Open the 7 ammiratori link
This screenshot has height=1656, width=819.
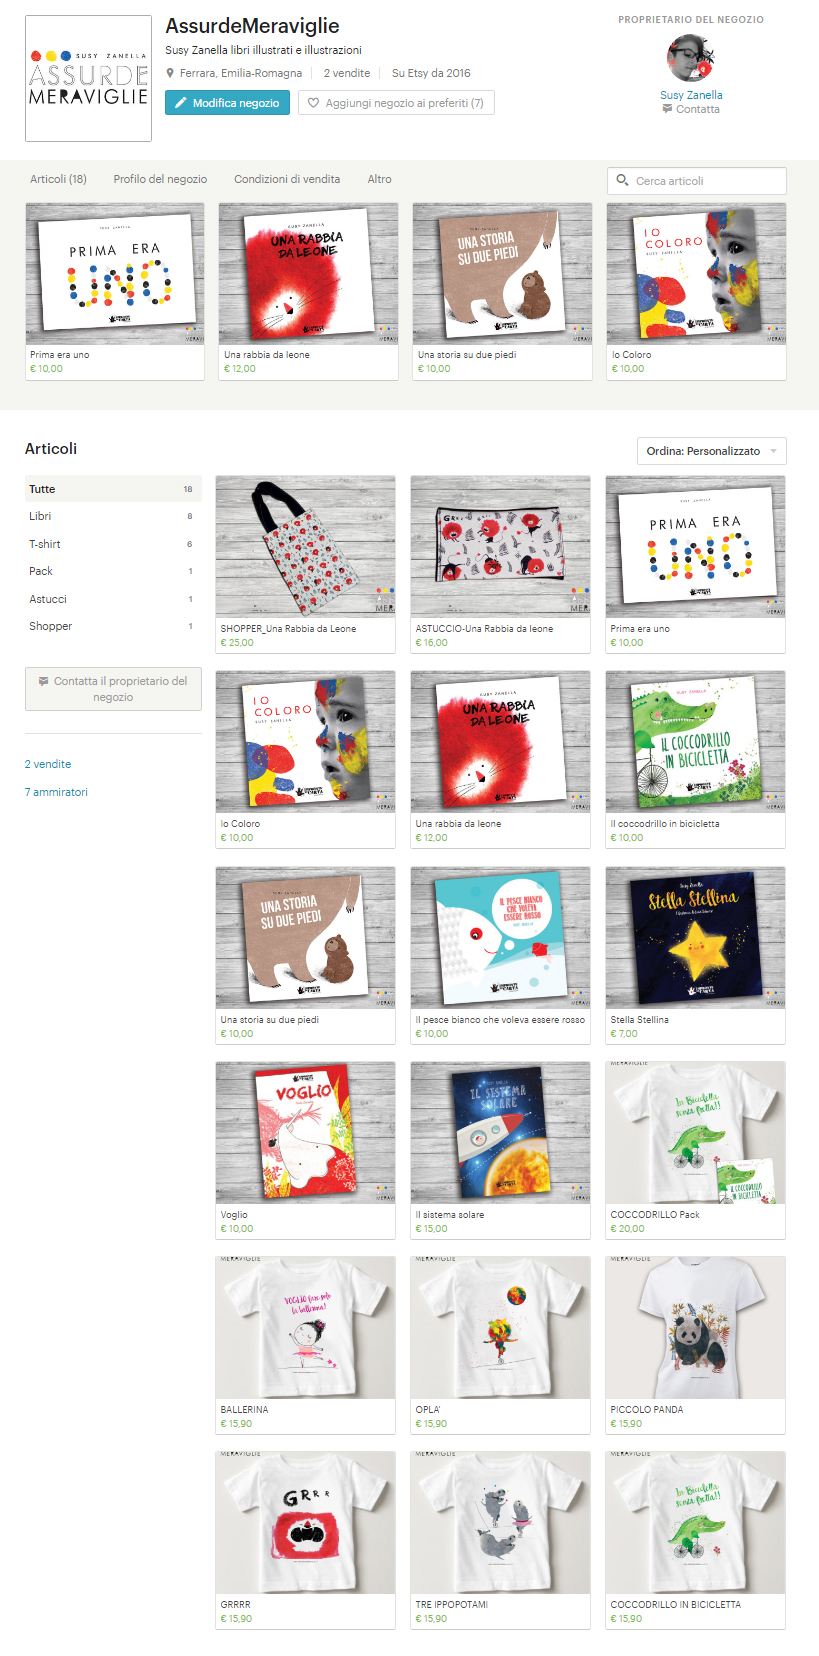(56, 792)
